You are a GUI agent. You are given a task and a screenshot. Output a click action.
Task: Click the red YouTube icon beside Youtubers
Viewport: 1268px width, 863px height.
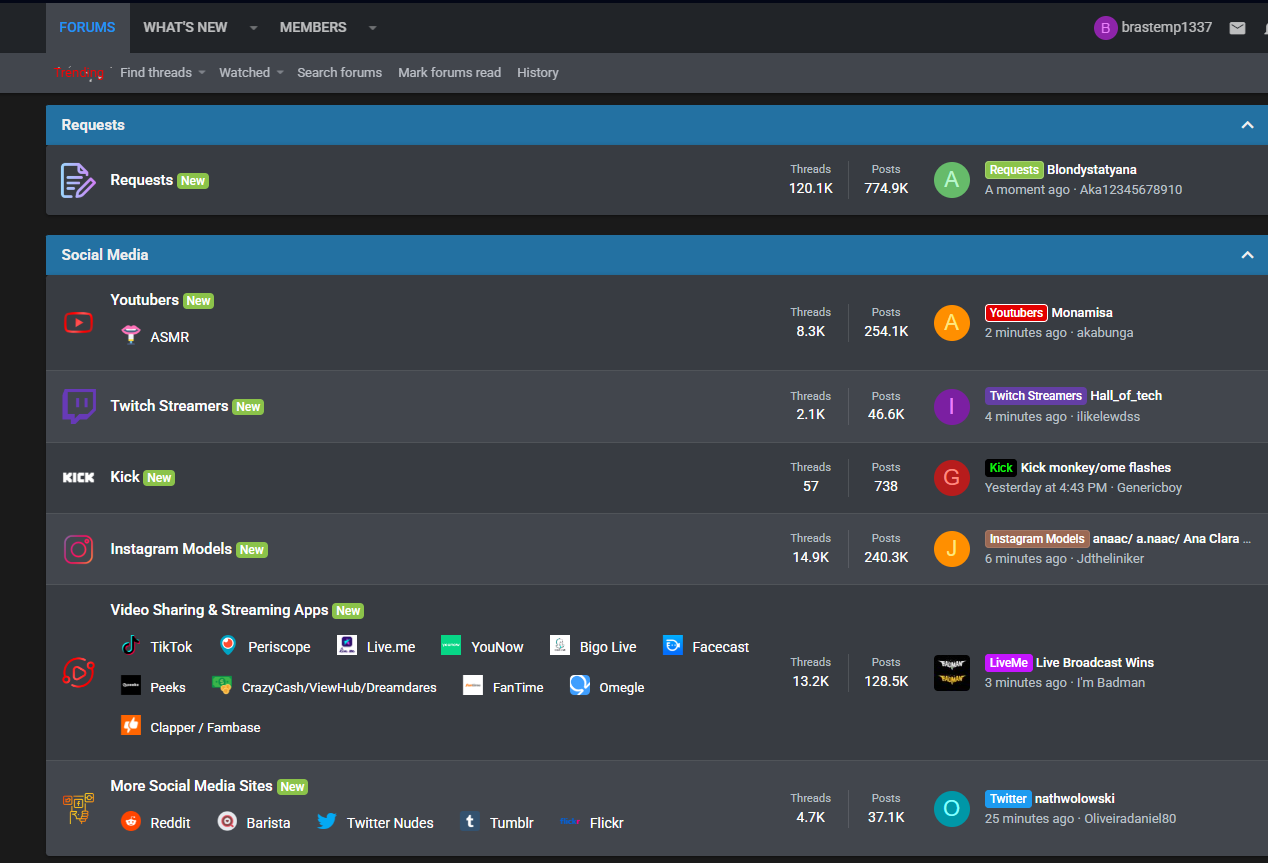pyautogui.click(x=78, y=322)
